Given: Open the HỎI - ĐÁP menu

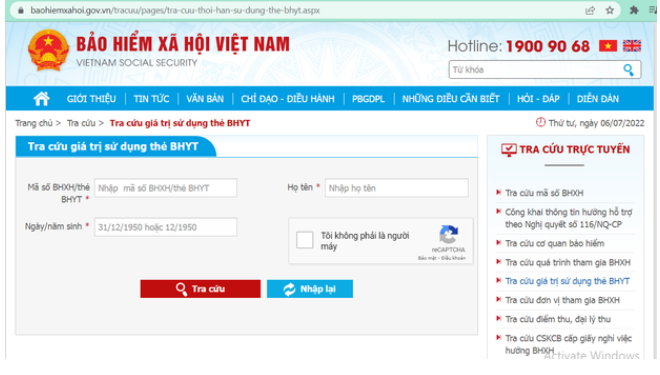Looking at the screenshot, I should 538,99.
